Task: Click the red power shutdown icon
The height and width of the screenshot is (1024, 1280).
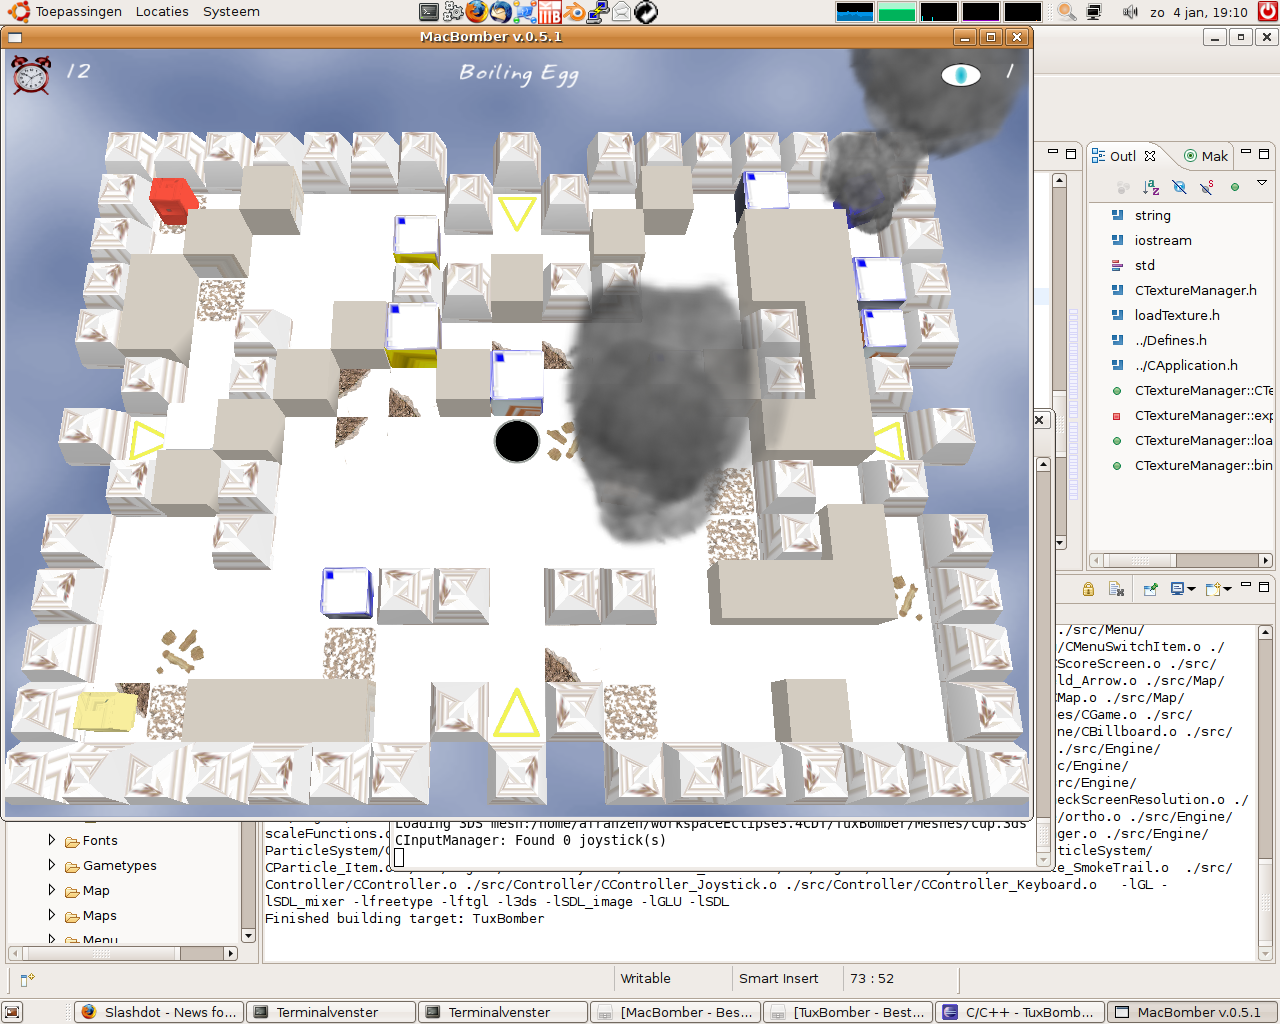Action: tap(1267, 12)
